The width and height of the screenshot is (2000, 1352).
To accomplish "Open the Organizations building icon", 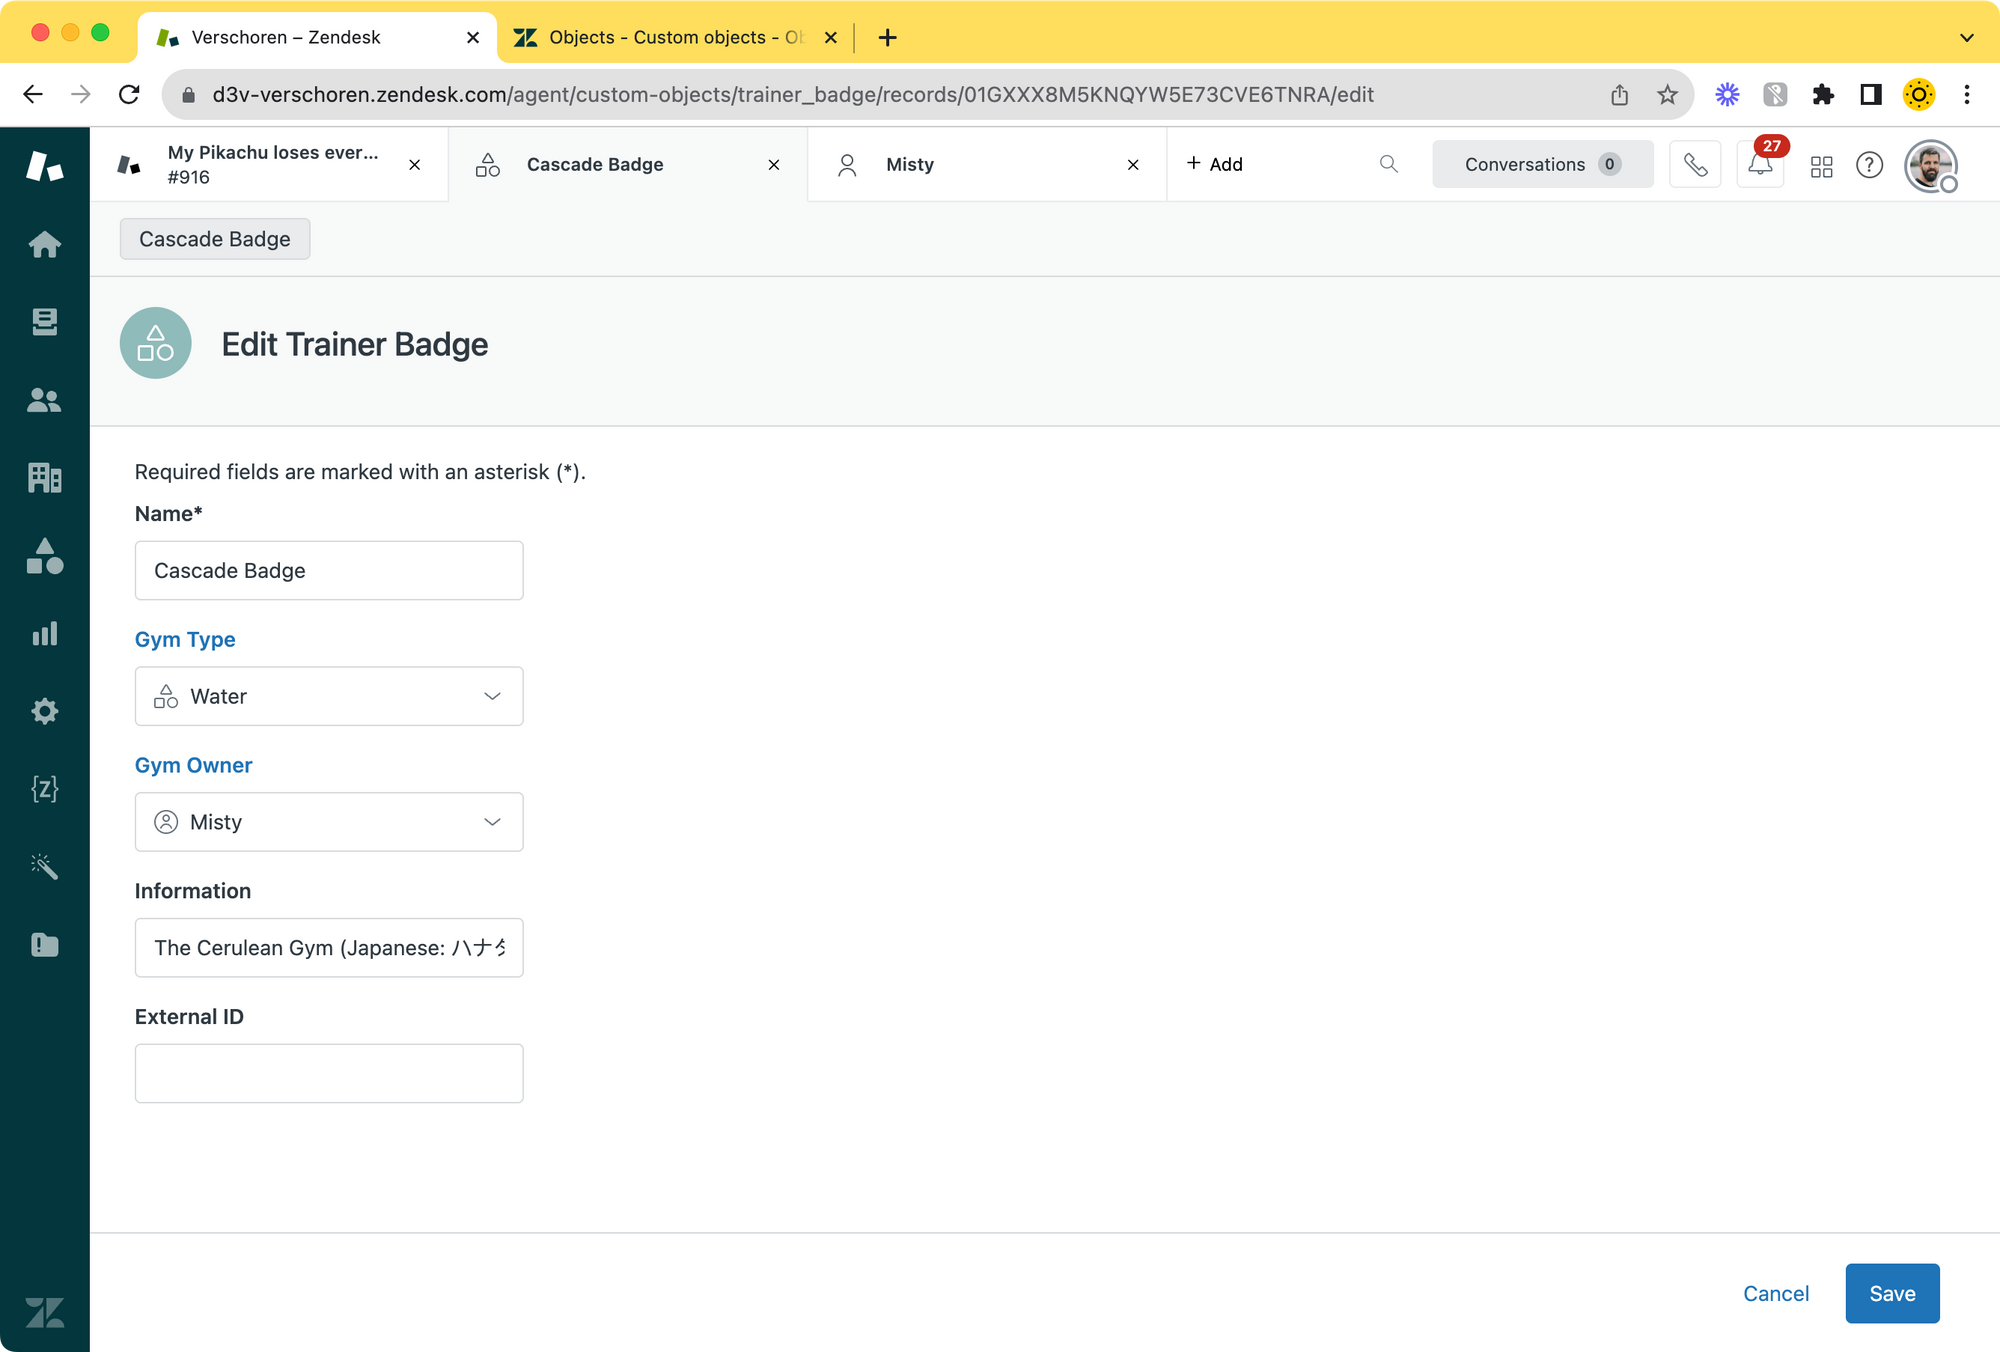I will (x=44, y=478).
